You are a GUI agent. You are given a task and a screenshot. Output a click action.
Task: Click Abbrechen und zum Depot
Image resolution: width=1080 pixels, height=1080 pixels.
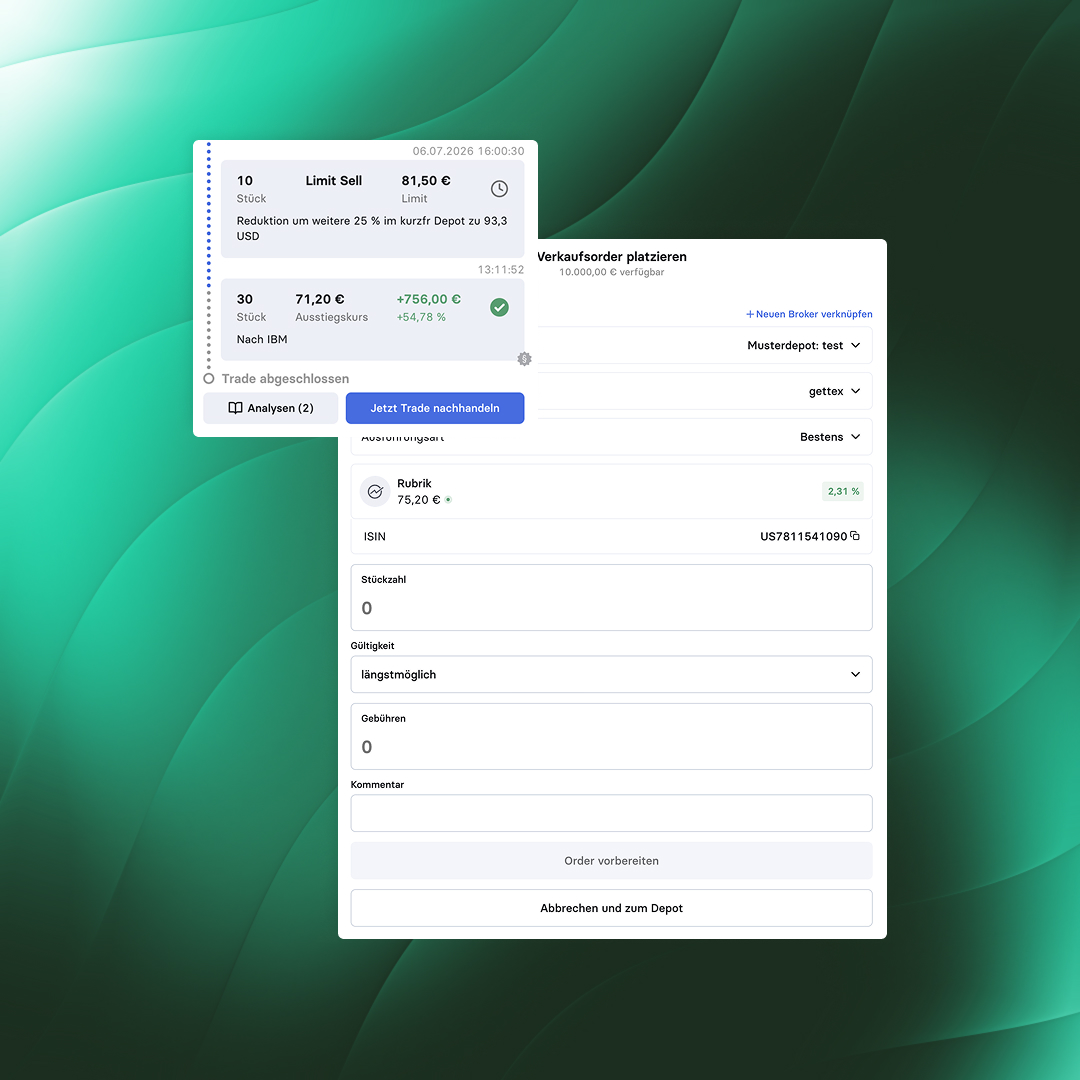[612, 908]
